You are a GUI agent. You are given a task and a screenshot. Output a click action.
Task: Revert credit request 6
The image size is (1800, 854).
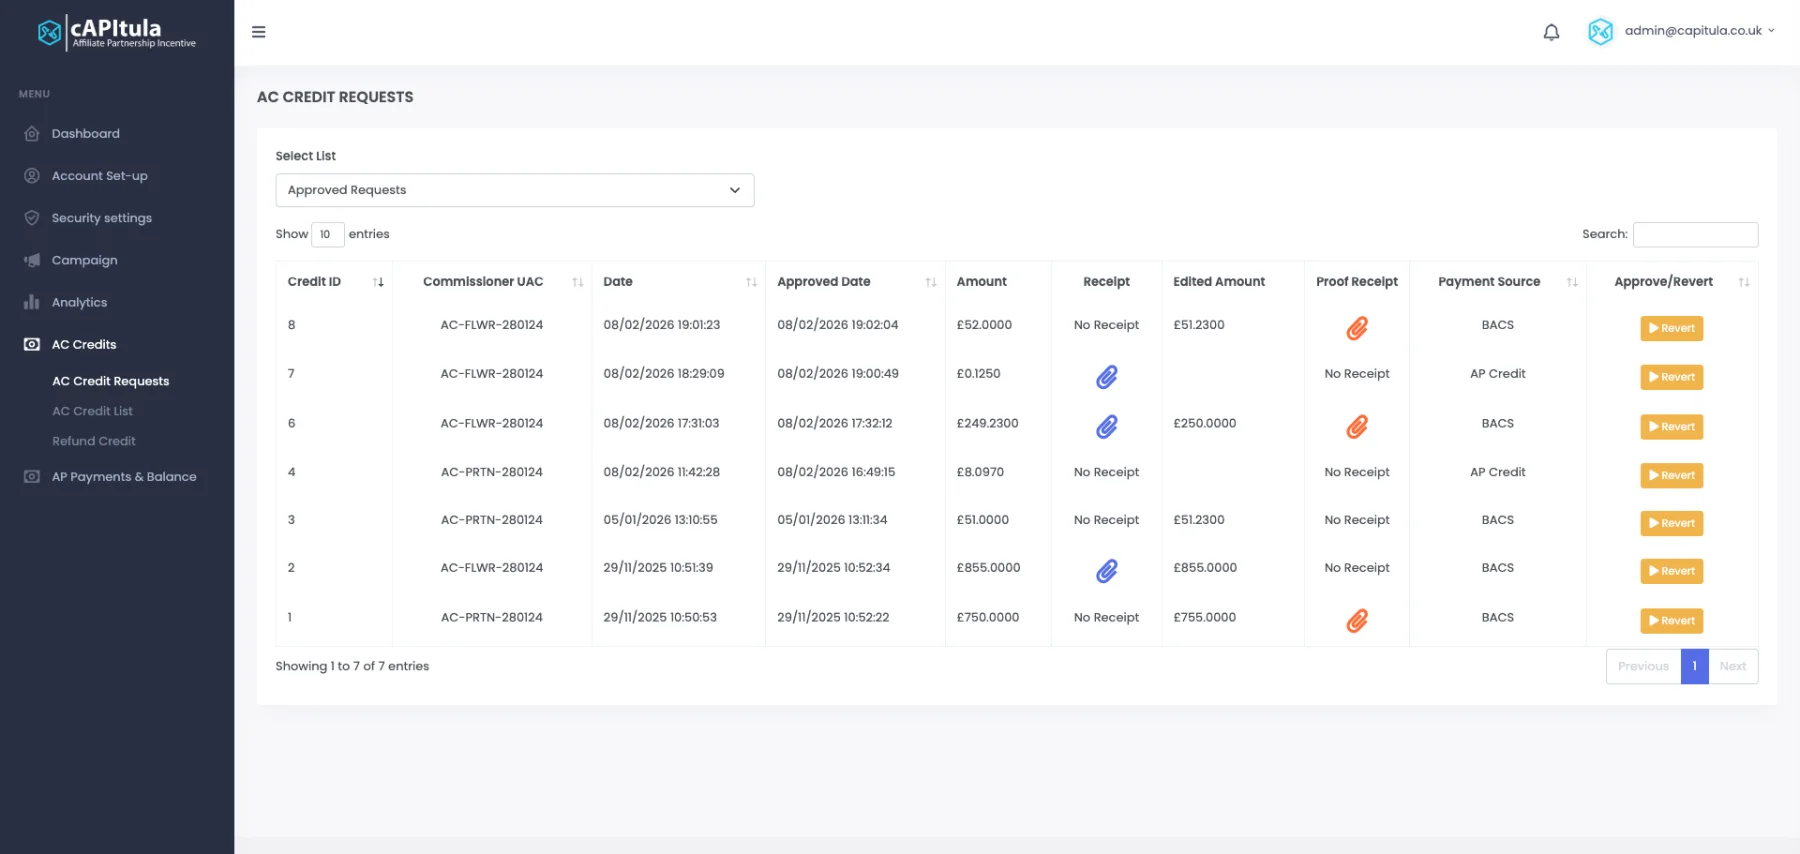(1671, 427)
